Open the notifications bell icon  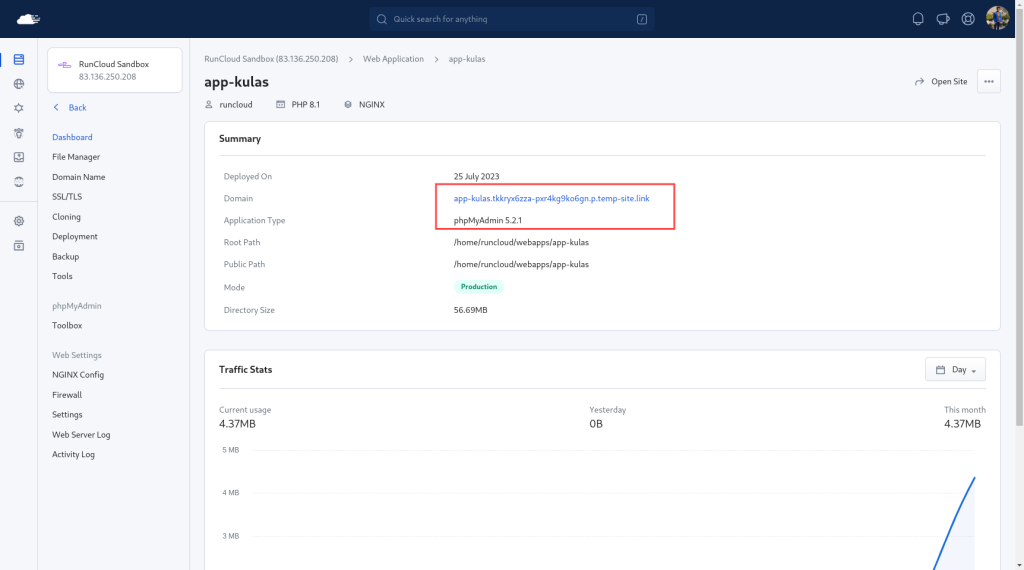[918, 19]
